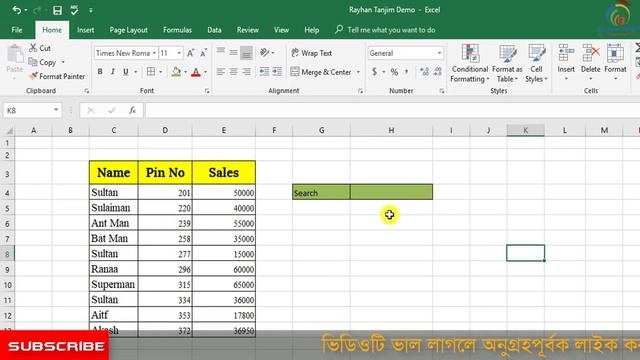640x360 pixels.
Task: Click the Paste icon
Action: tap(15, 54)
